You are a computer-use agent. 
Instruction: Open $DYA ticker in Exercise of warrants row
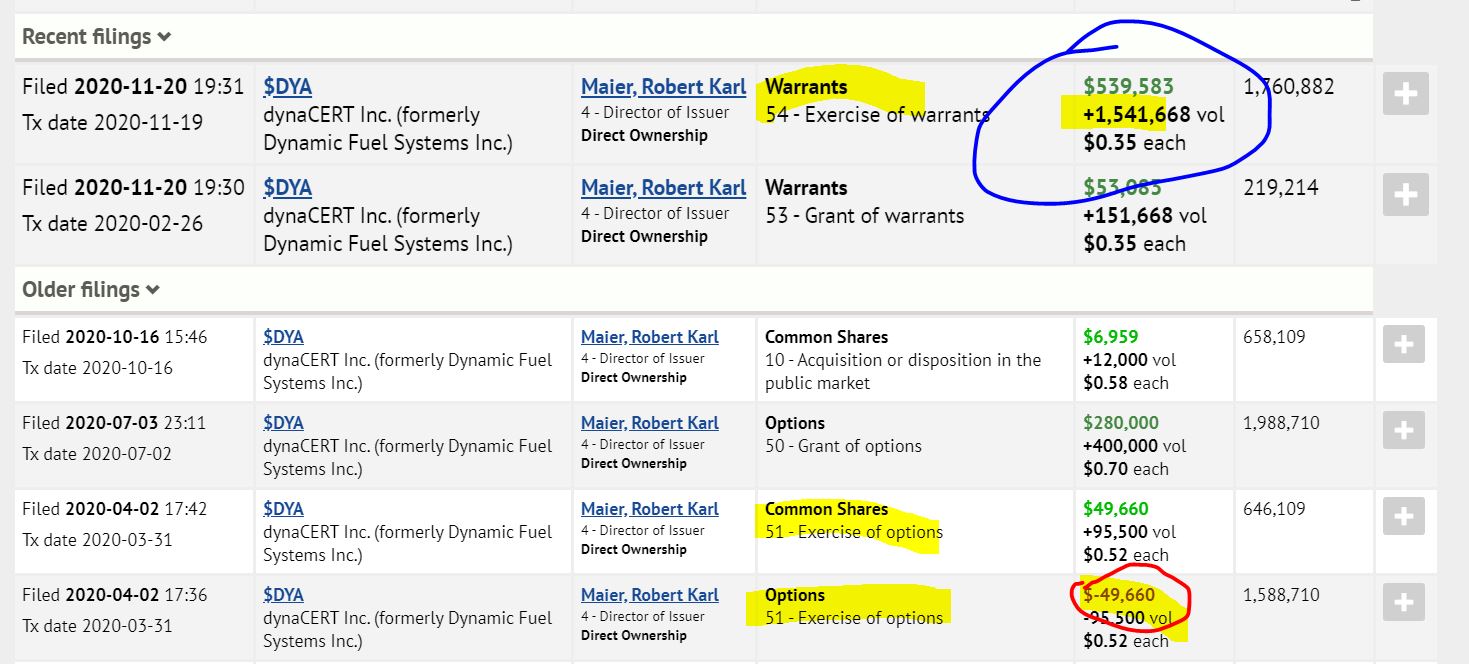288,87
